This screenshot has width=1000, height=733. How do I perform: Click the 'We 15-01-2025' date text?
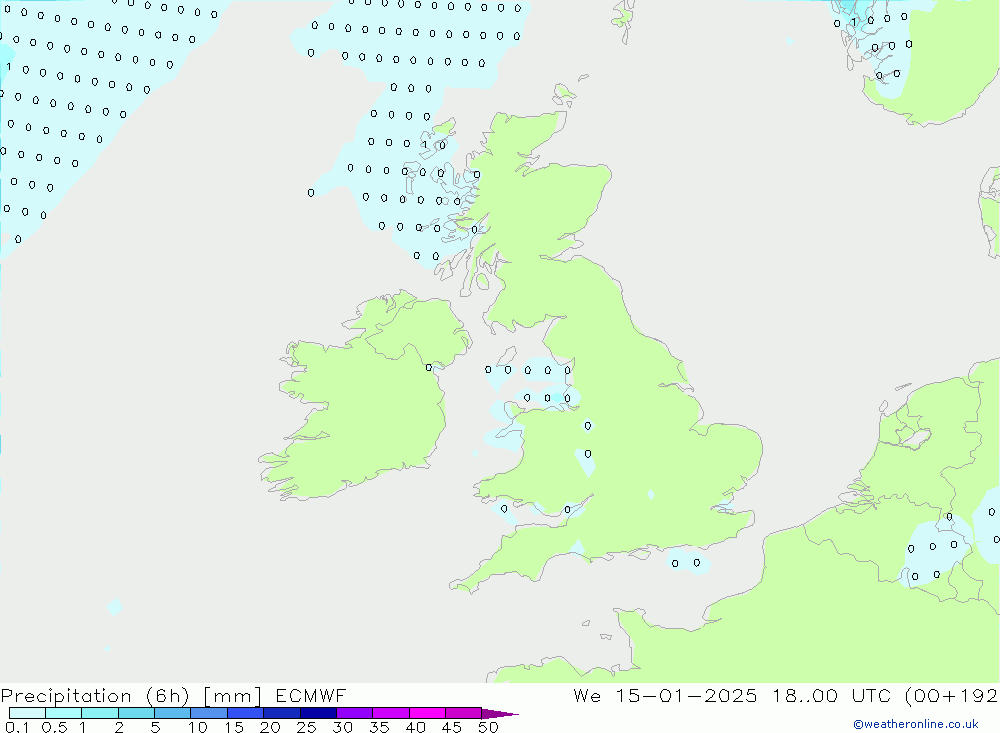click(665, 695)
